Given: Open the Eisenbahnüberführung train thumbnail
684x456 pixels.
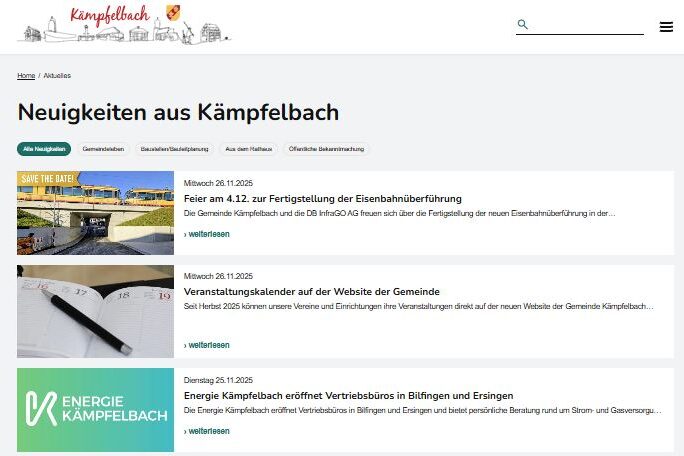Looking at the screenshot, I should click(96, 213).
